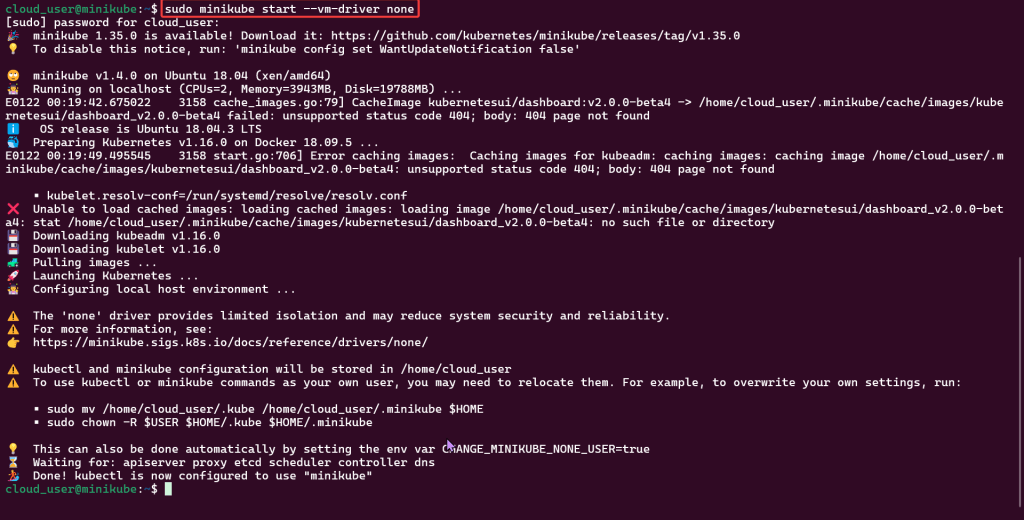This screenshot has width=1024, height=520.
Task: Click the red X error icon
Action: 13,209
